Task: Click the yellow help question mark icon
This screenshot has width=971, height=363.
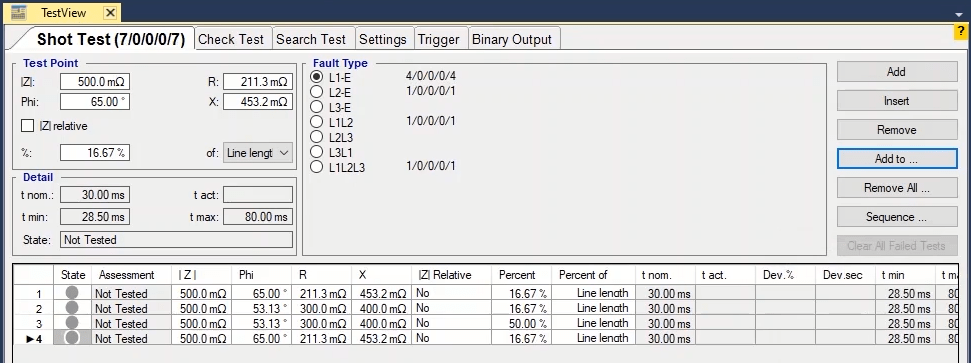Action: pos(961,32)
